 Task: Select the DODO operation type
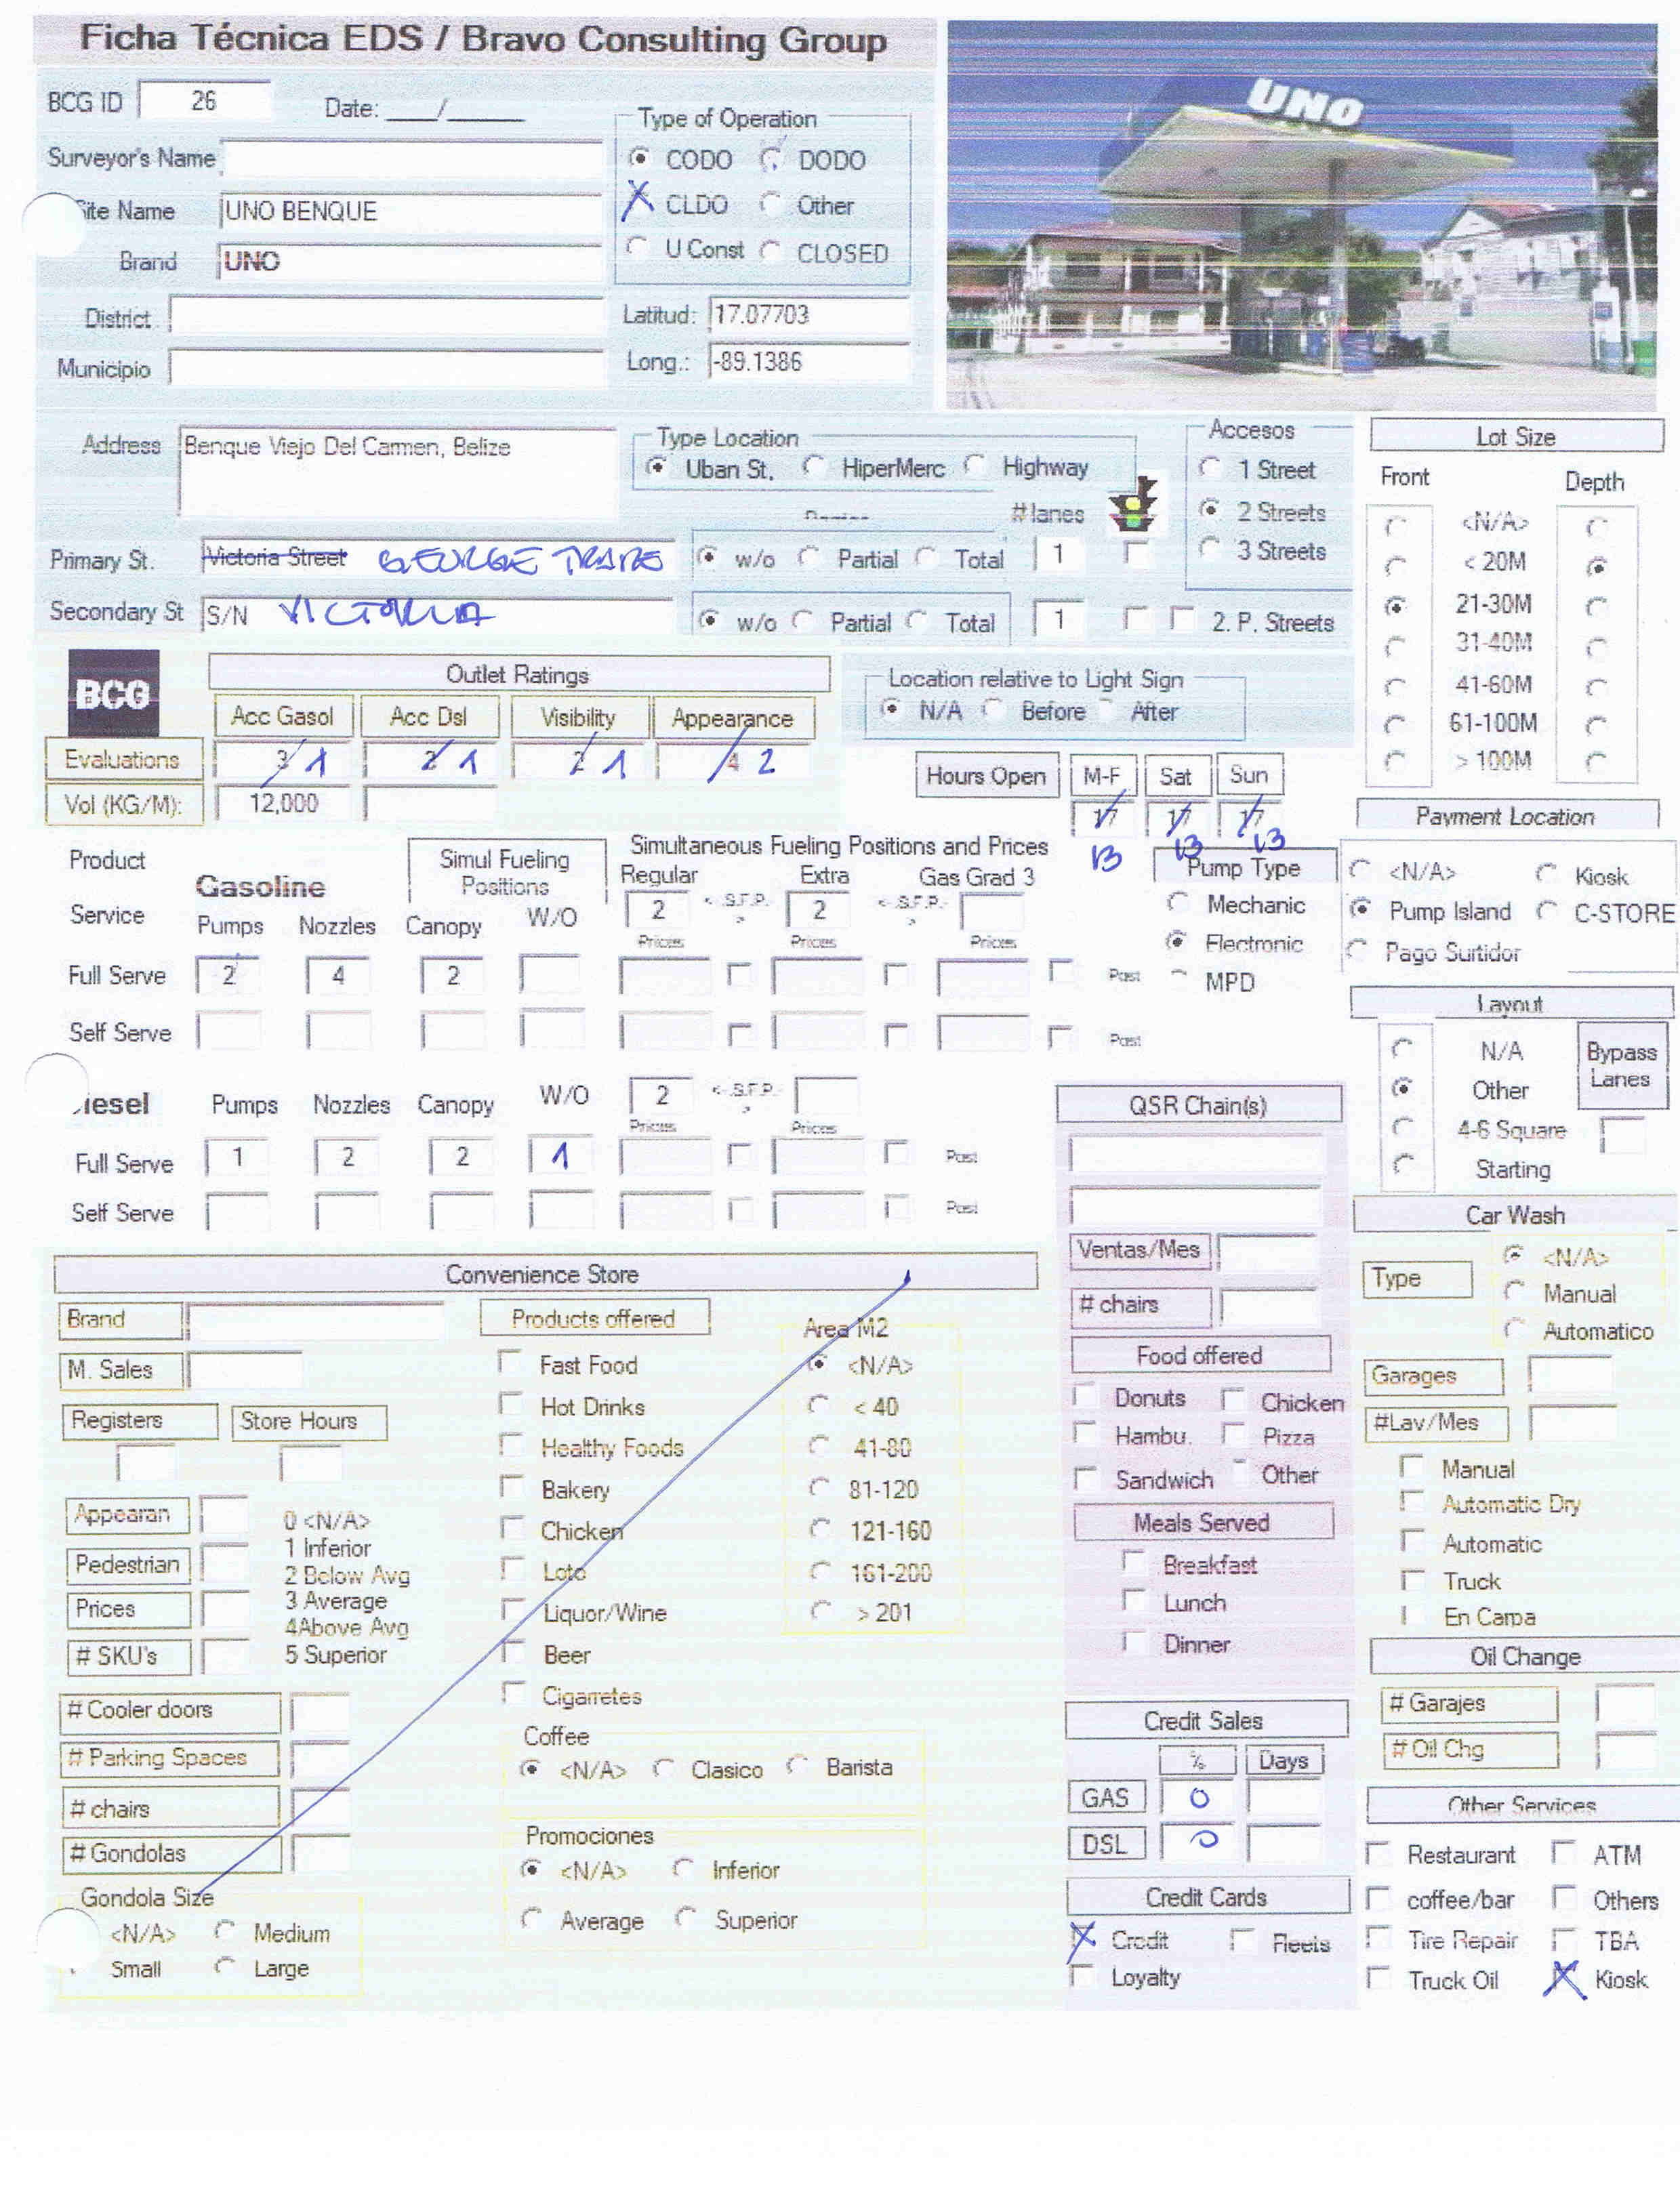point(771,159)
